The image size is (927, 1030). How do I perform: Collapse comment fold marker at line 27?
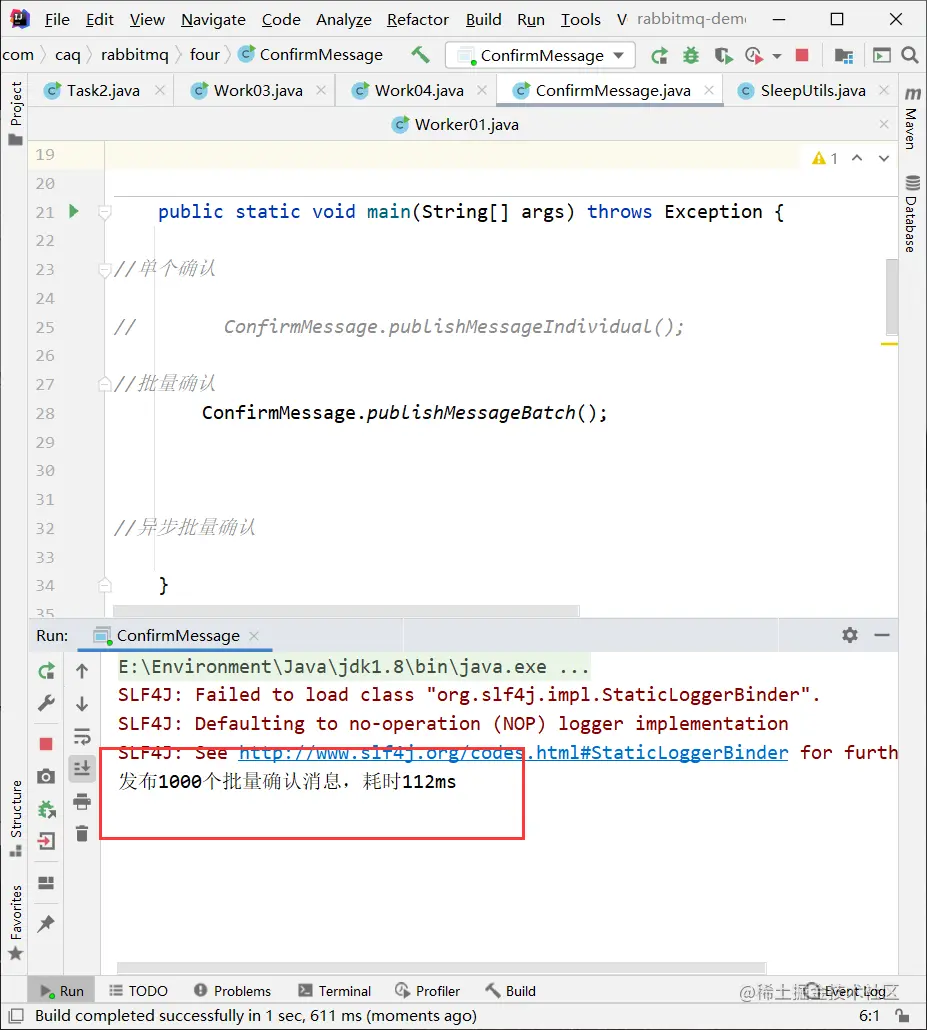[x=104, y=384]
